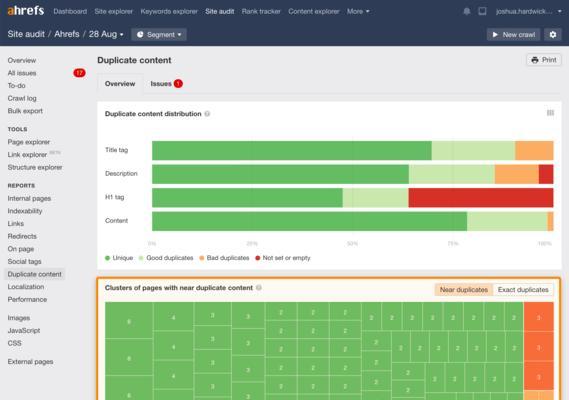
Task: Start a New crawl
Action: tap(513, 34)
